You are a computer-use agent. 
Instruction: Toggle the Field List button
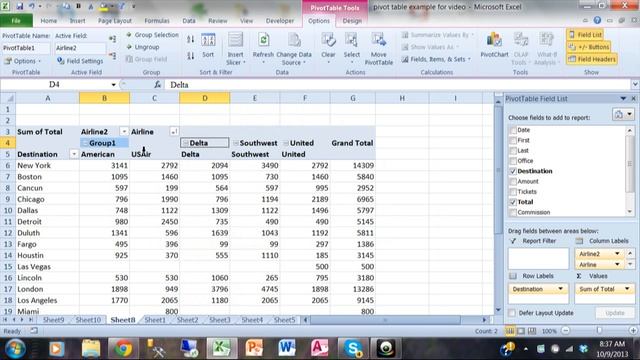585,35
